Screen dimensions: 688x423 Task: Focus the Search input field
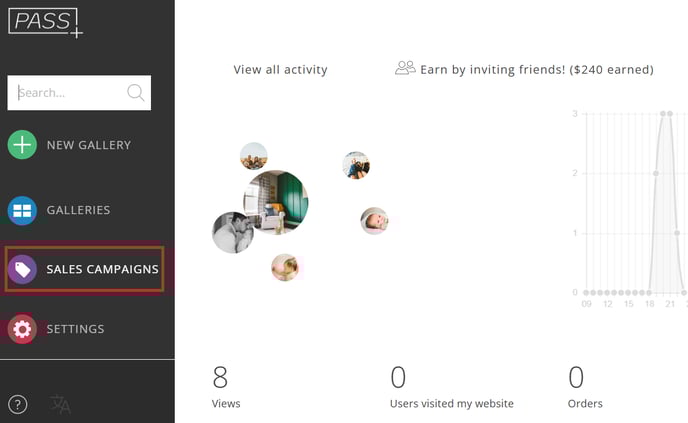[79, 93]
